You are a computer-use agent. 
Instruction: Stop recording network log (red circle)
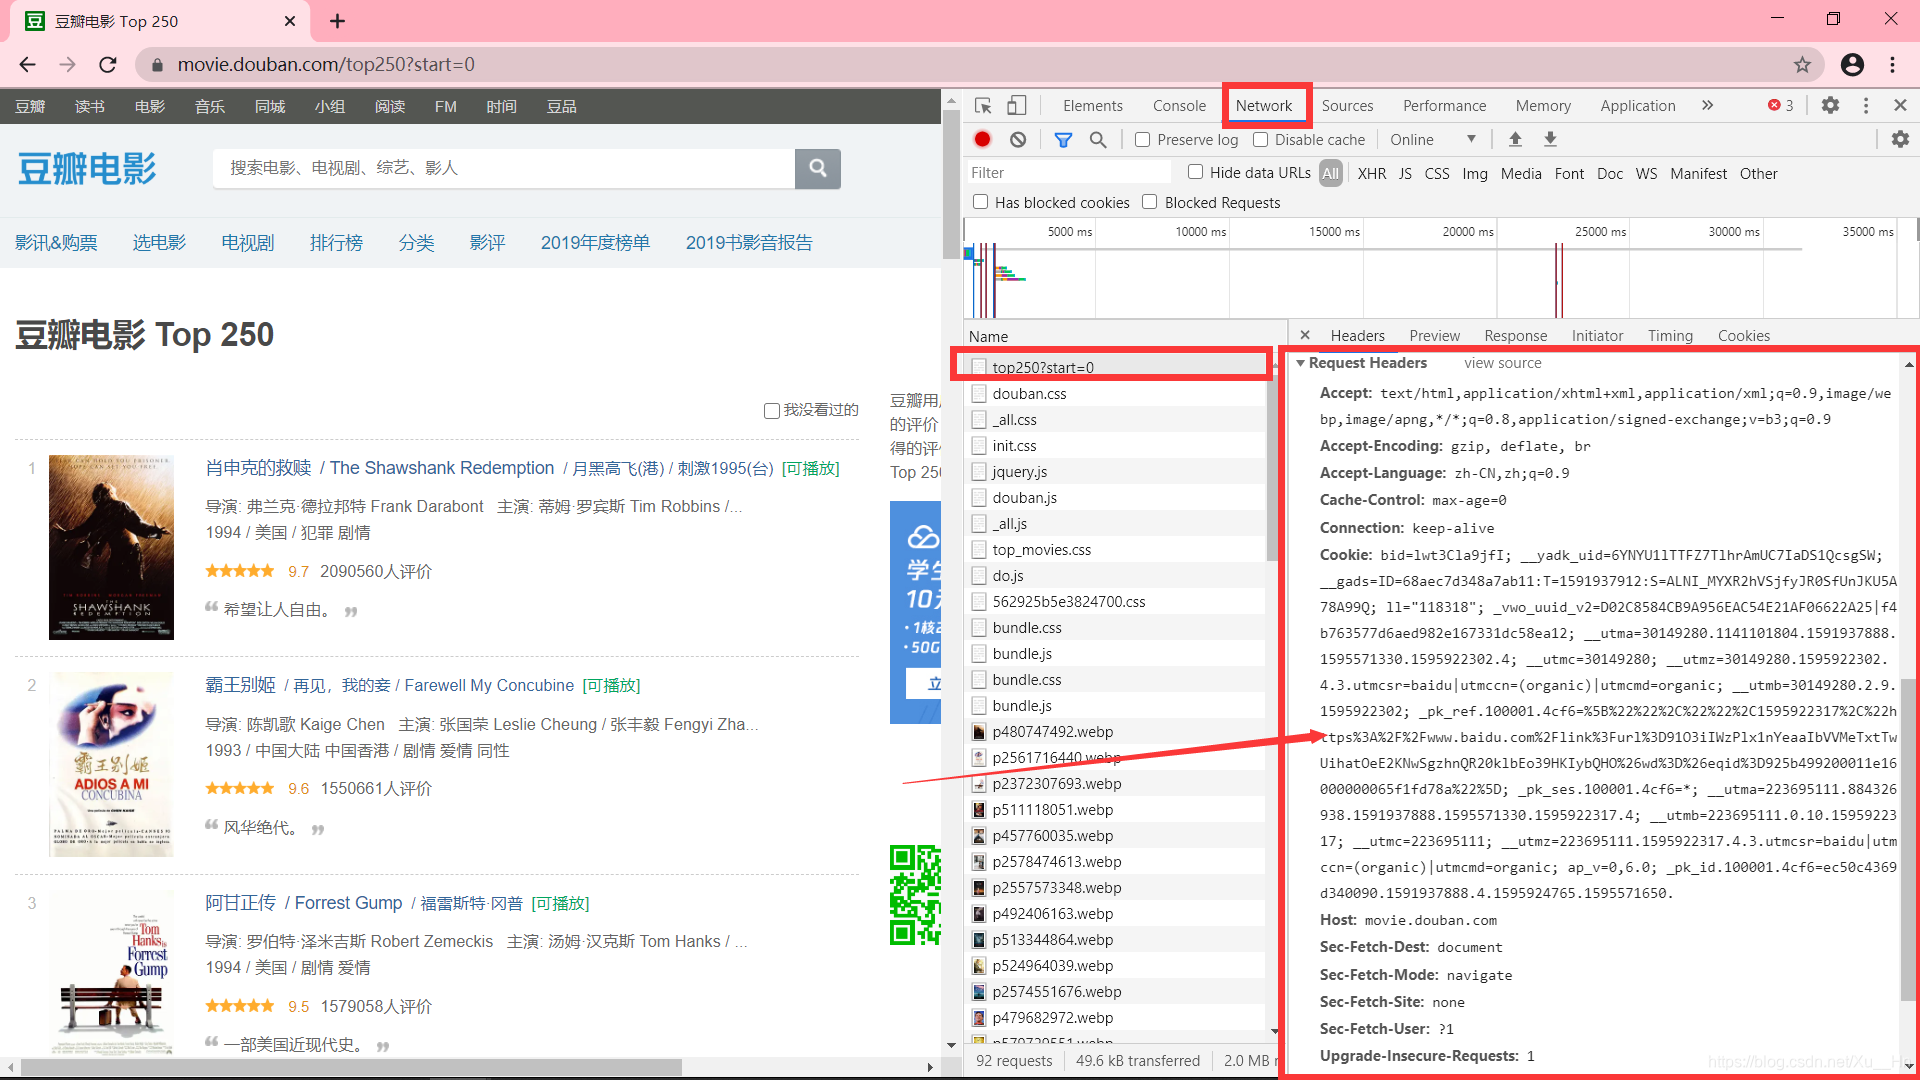click(x=983, y=140)
